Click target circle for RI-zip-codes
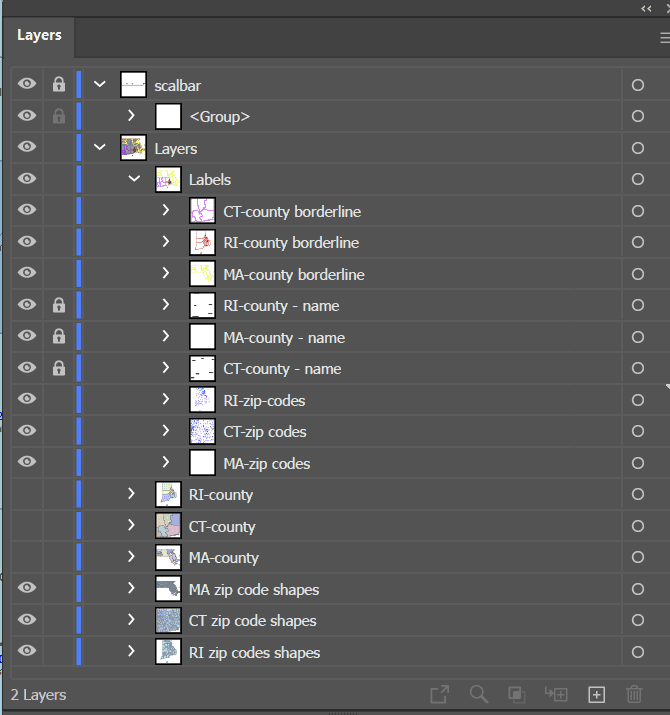670x715 pixels. [638, 400]
